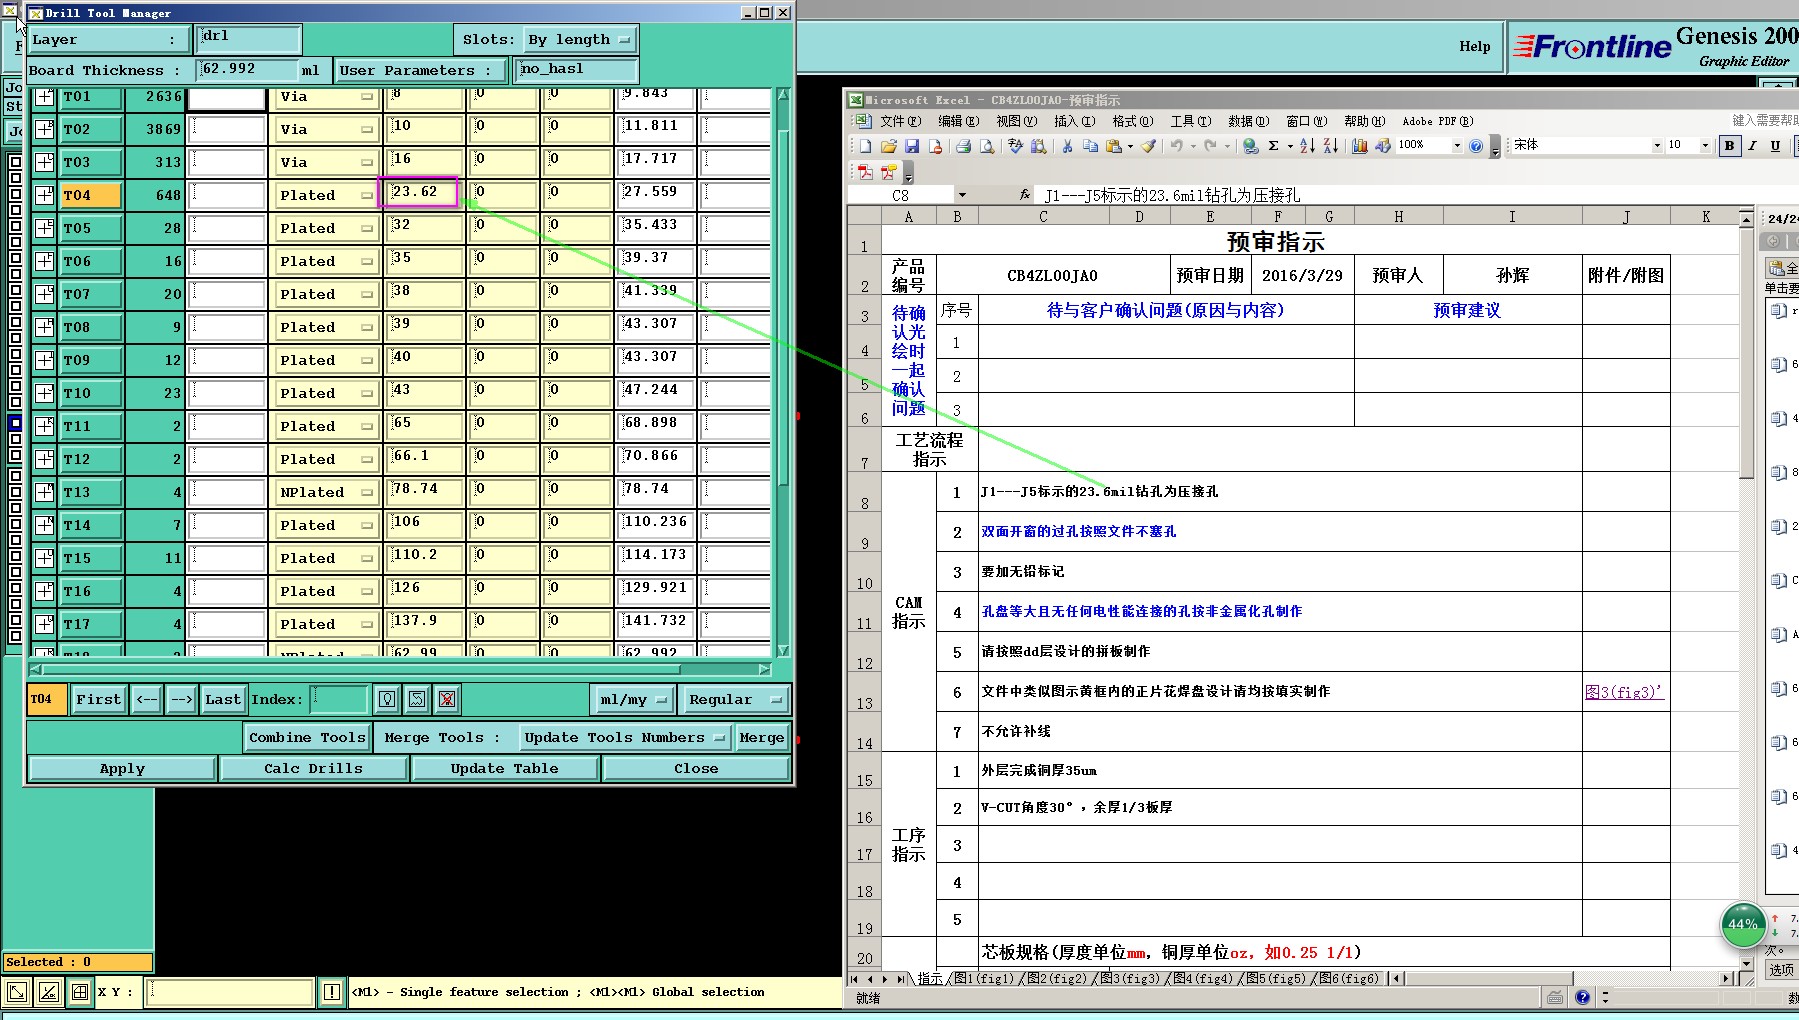The height and width of the screenshot is (1020, 1799).
Task: Open the Excel 文件(F) menu
Action: [900, 121]
